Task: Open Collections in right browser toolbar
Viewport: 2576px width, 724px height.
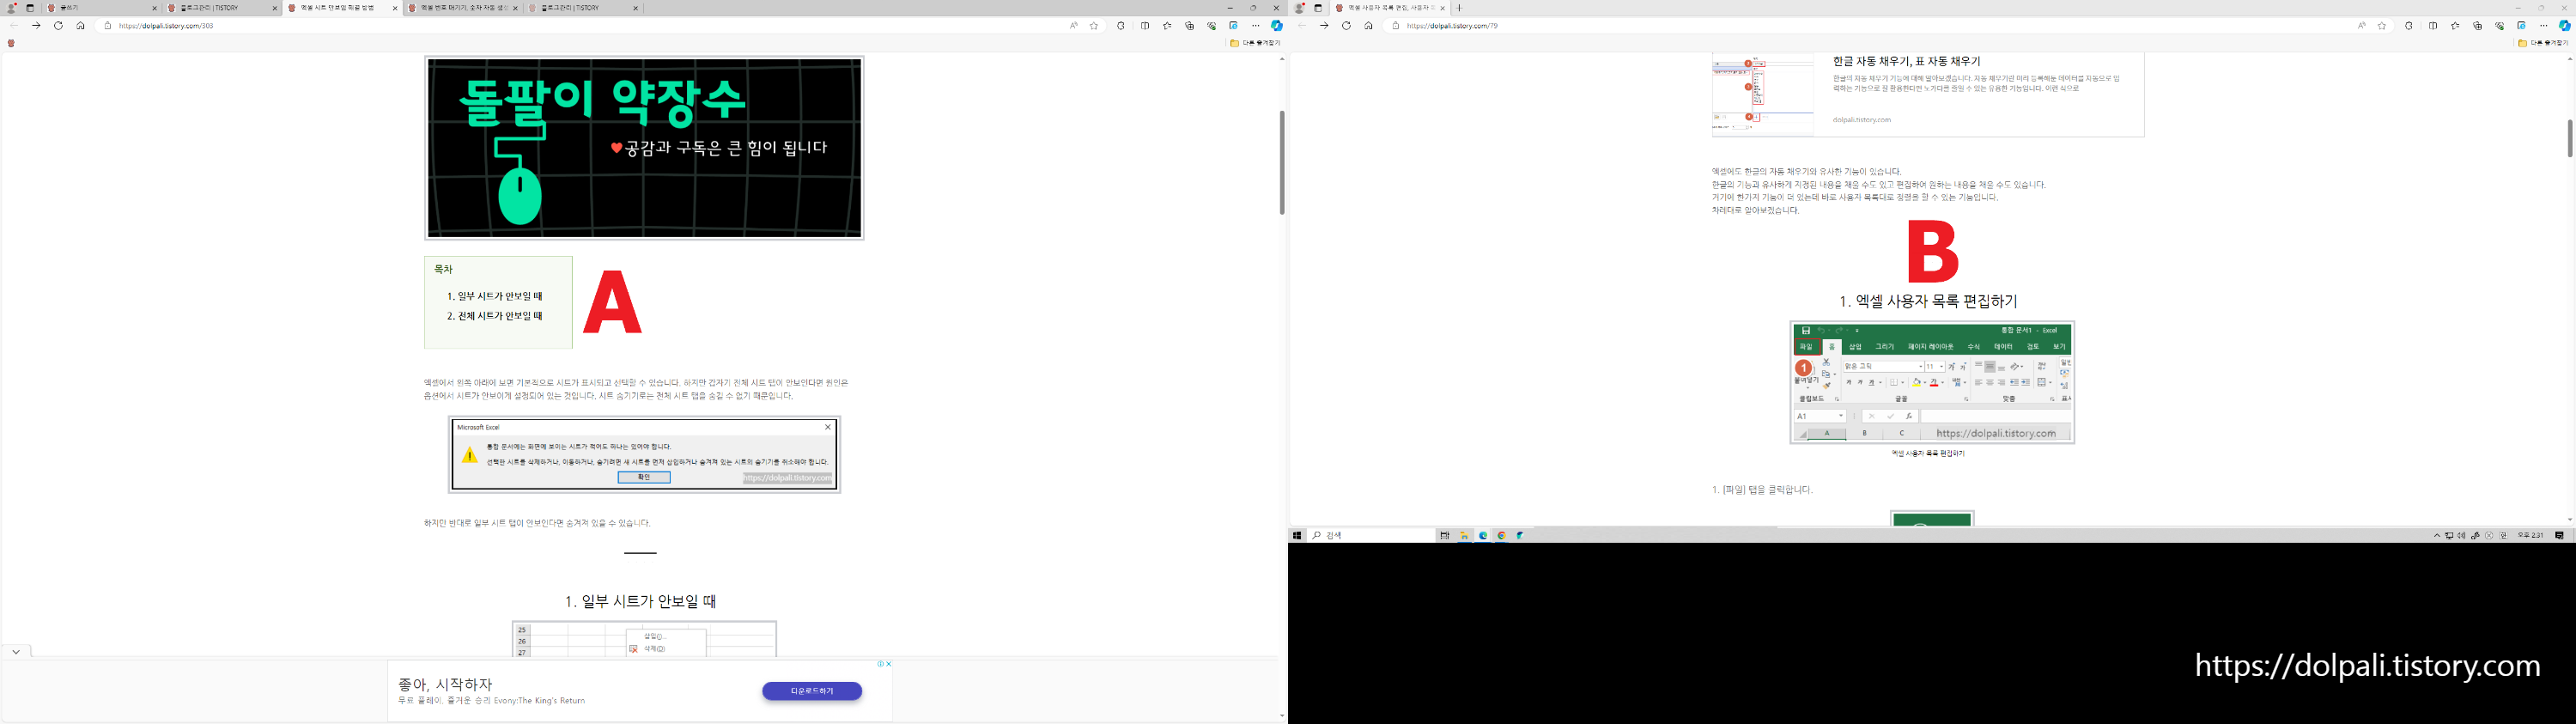Action: point(2477,26)
